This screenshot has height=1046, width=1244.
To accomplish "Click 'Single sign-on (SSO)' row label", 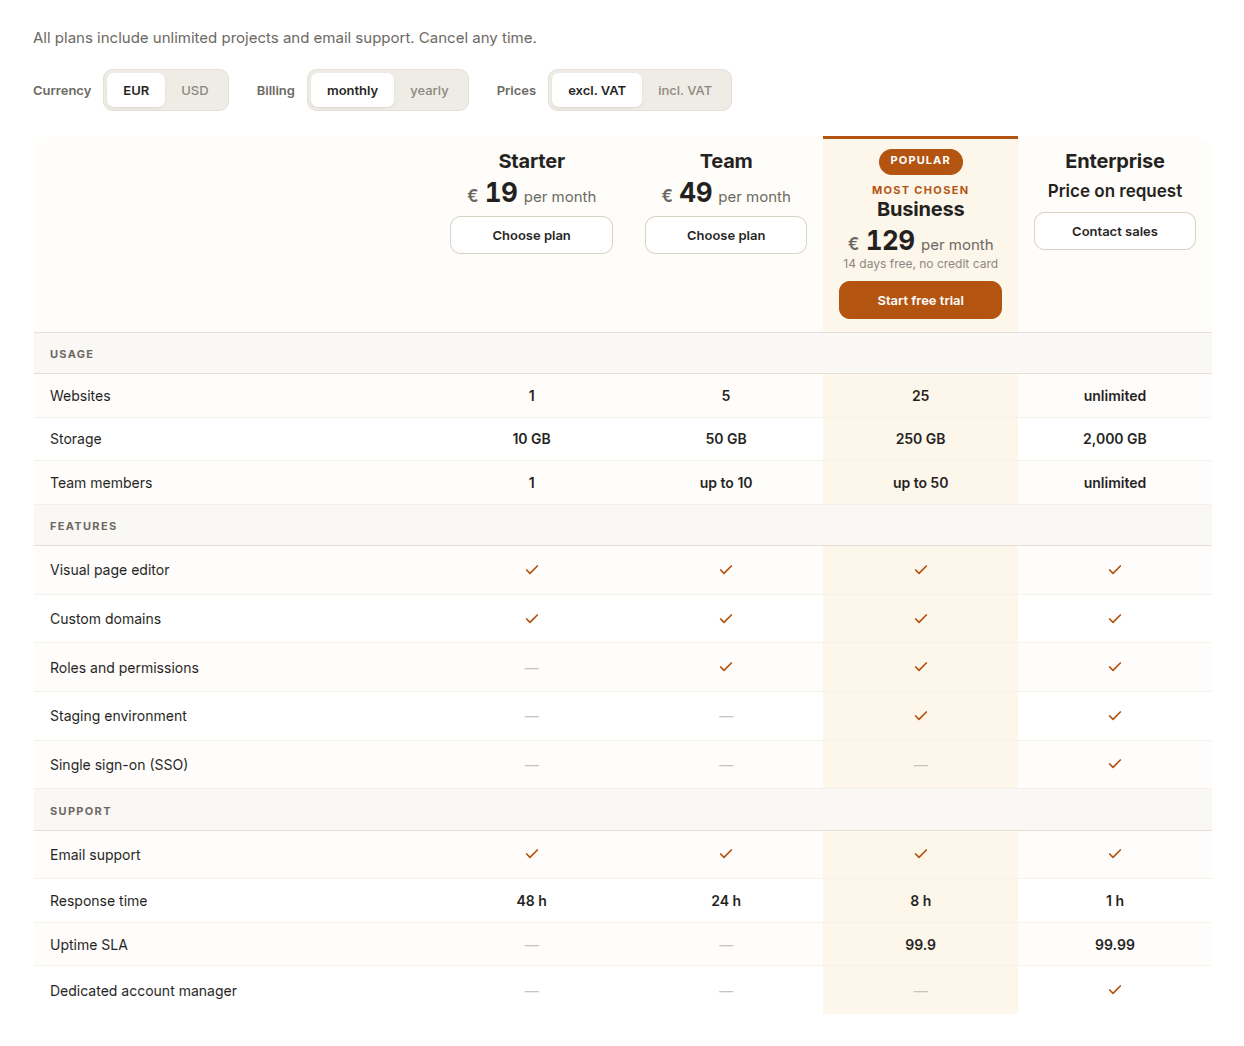I will pyautogui.click(x=119, y=765).
